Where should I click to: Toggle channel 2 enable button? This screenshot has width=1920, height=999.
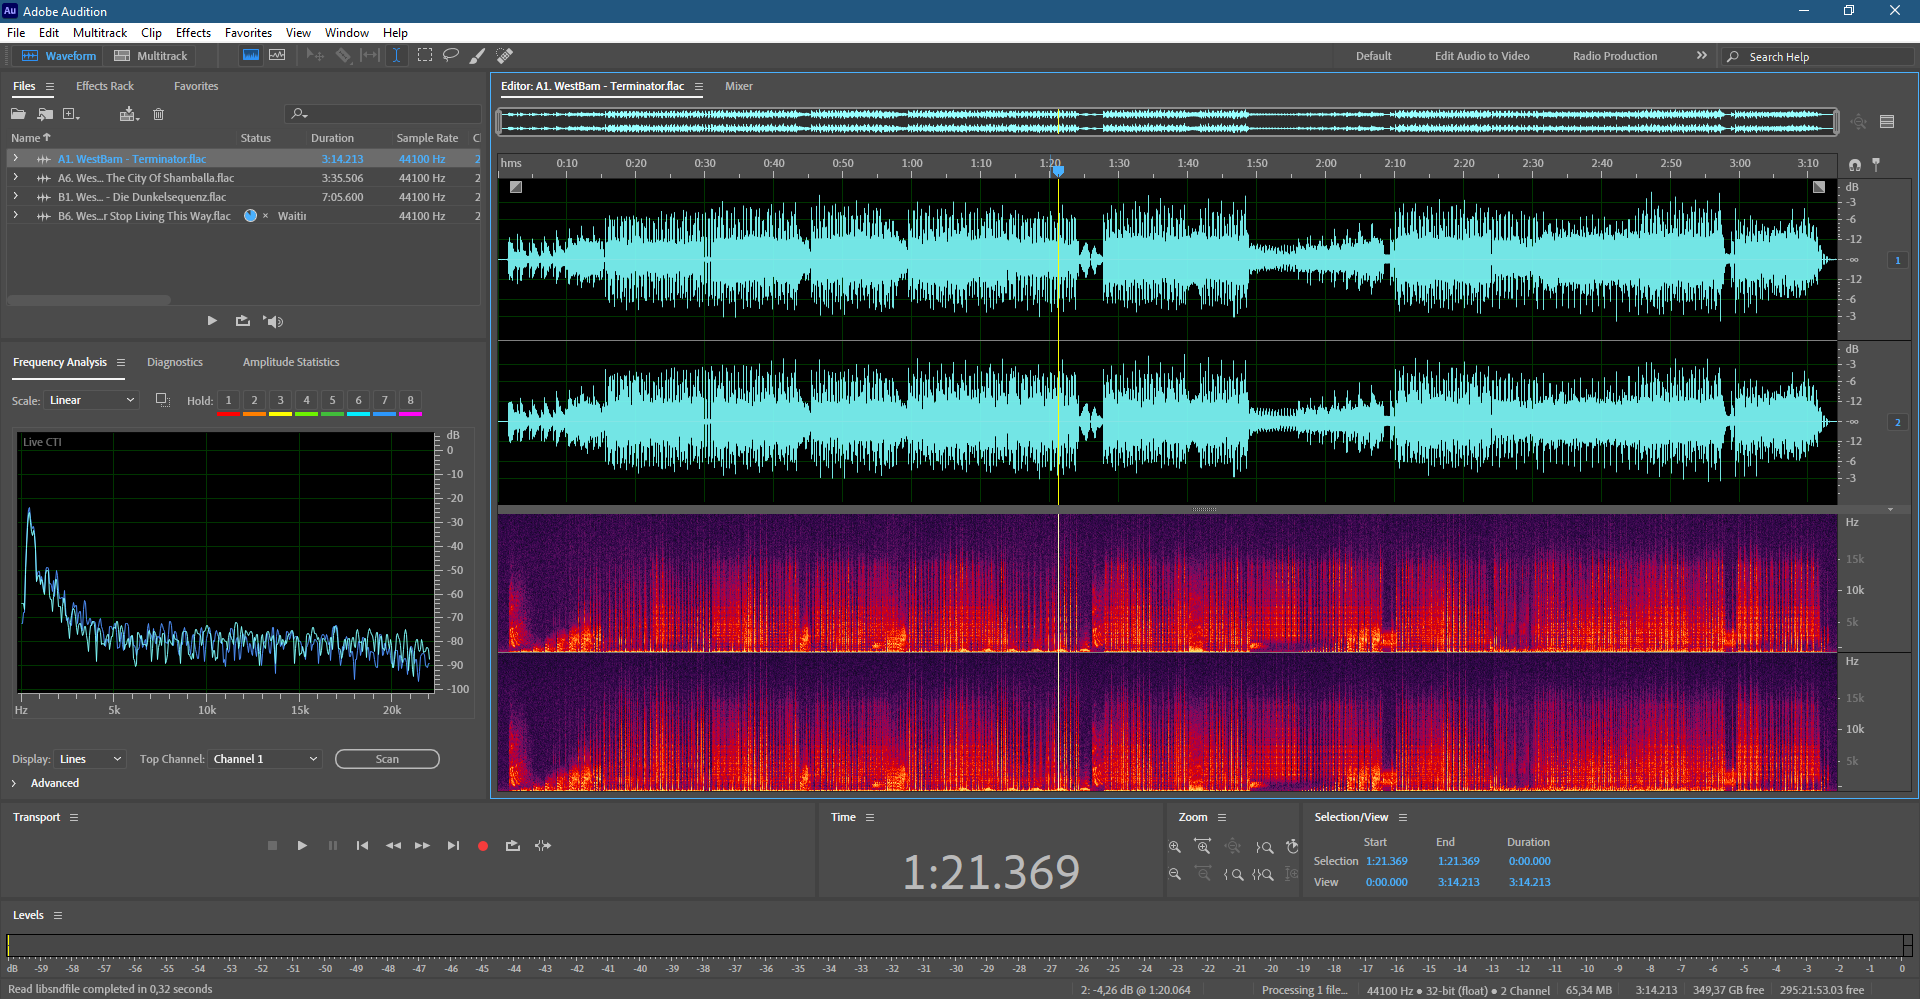click(1897, 422)
